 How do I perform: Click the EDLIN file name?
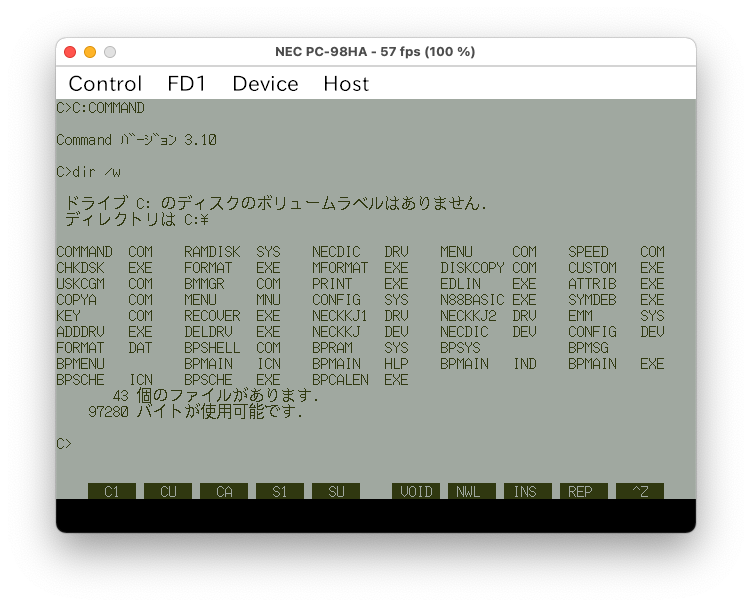pyautogui.click(x=460, y=284)
